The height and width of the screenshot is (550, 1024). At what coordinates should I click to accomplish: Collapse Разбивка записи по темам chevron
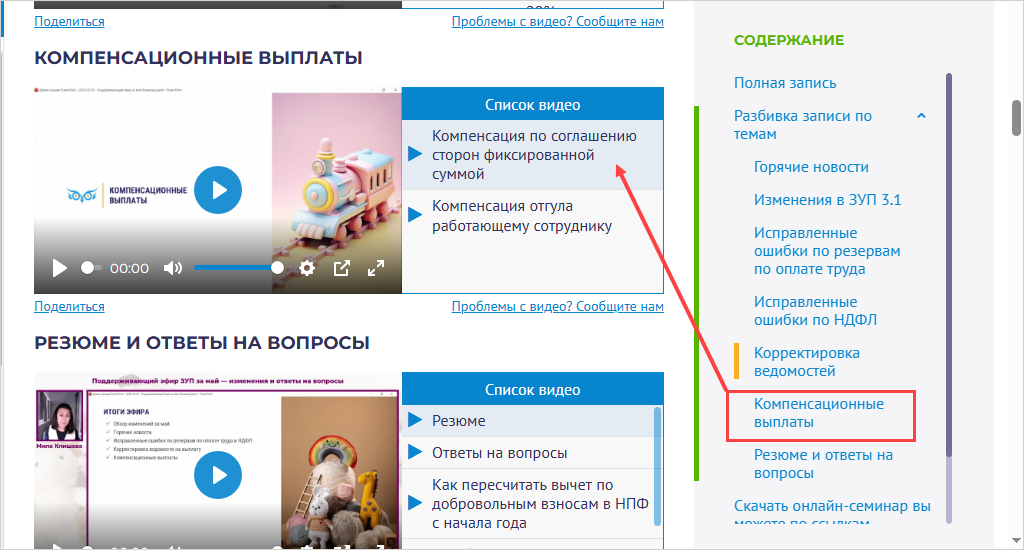click(921, 116)
